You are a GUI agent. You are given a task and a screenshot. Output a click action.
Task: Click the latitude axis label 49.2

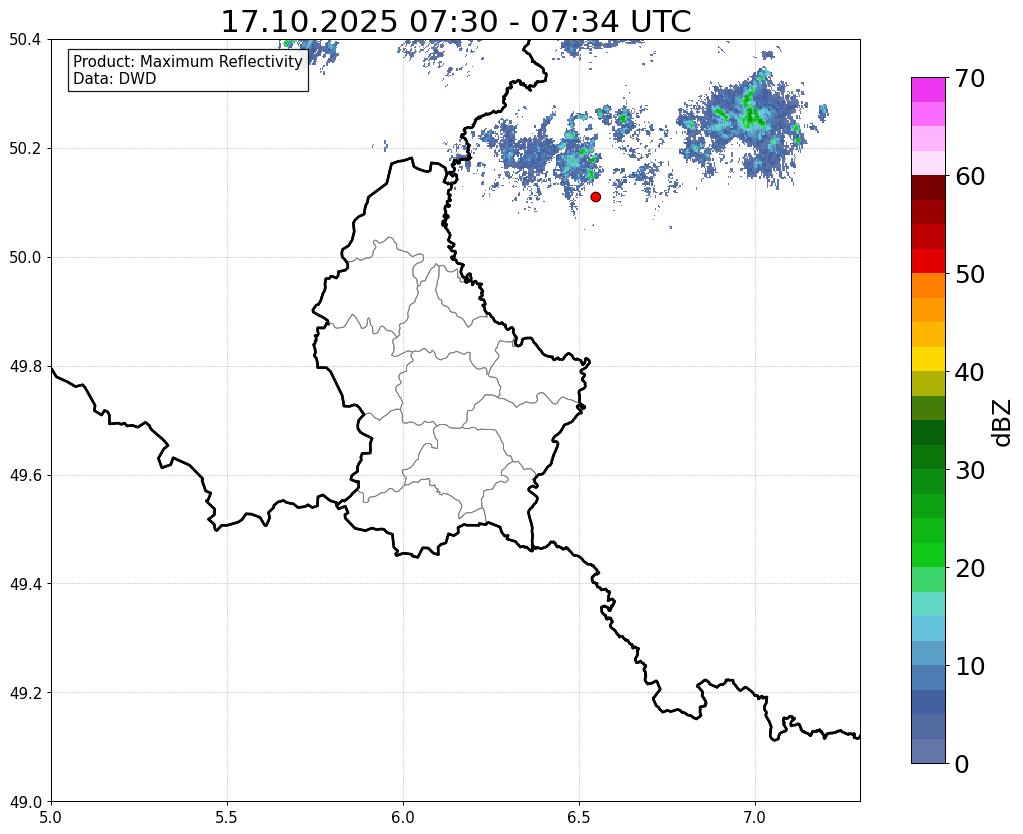tap(25, 693)
